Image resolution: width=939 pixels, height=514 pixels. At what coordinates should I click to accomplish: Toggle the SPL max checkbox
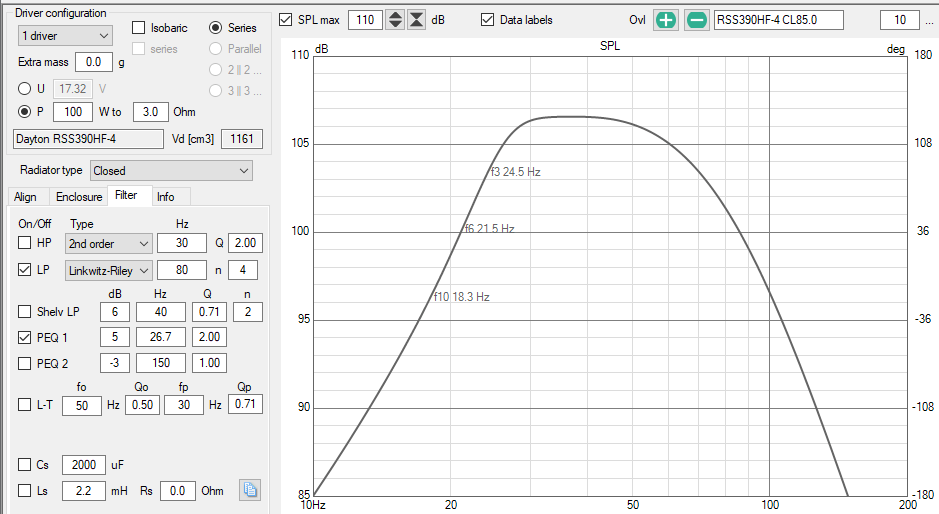pyautogui.click(x=286, y=20)
